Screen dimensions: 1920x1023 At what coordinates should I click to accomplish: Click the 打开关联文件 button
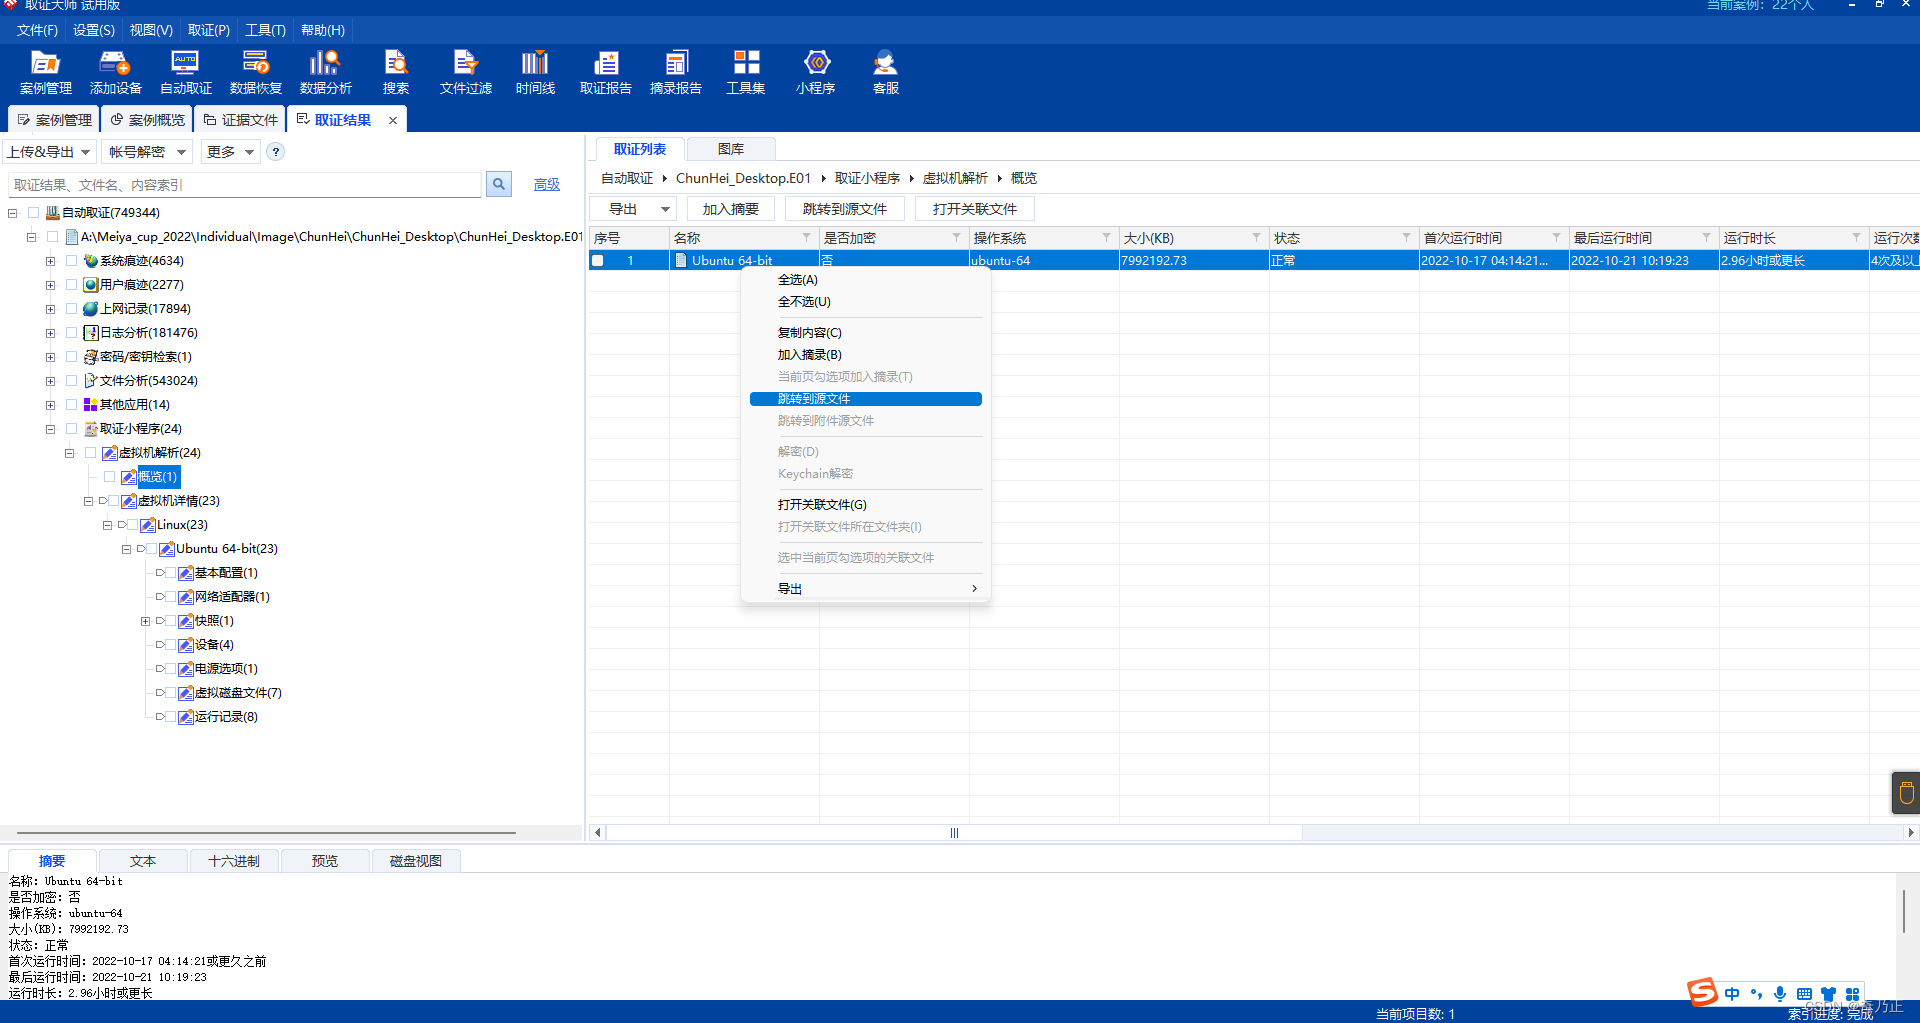pyautogui.click(x=975, y=209)
